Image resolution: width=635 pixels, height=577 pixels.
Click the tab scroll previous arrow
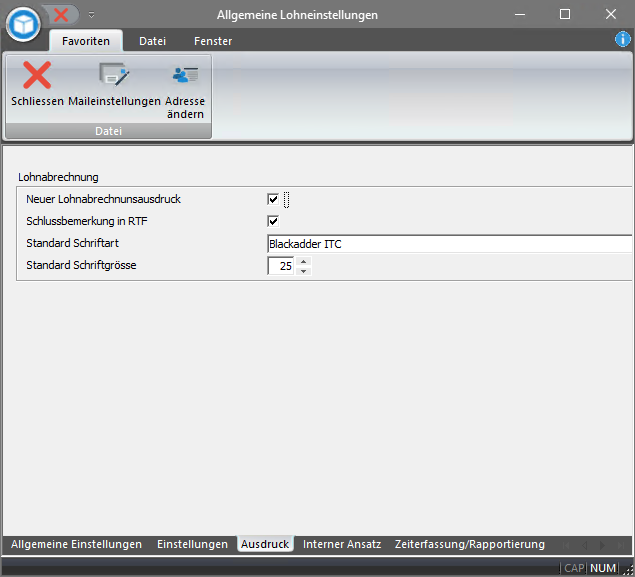584,545
